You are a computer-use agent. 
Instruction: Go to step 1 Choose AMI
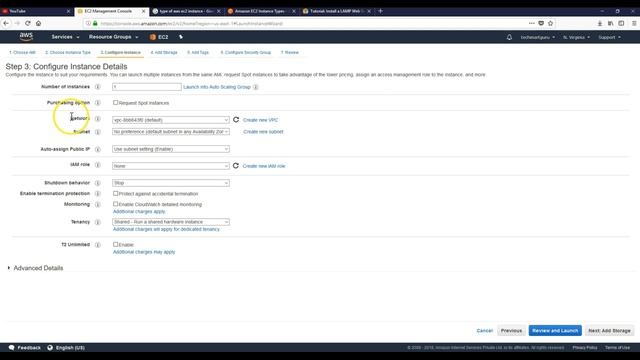[22, 52]
